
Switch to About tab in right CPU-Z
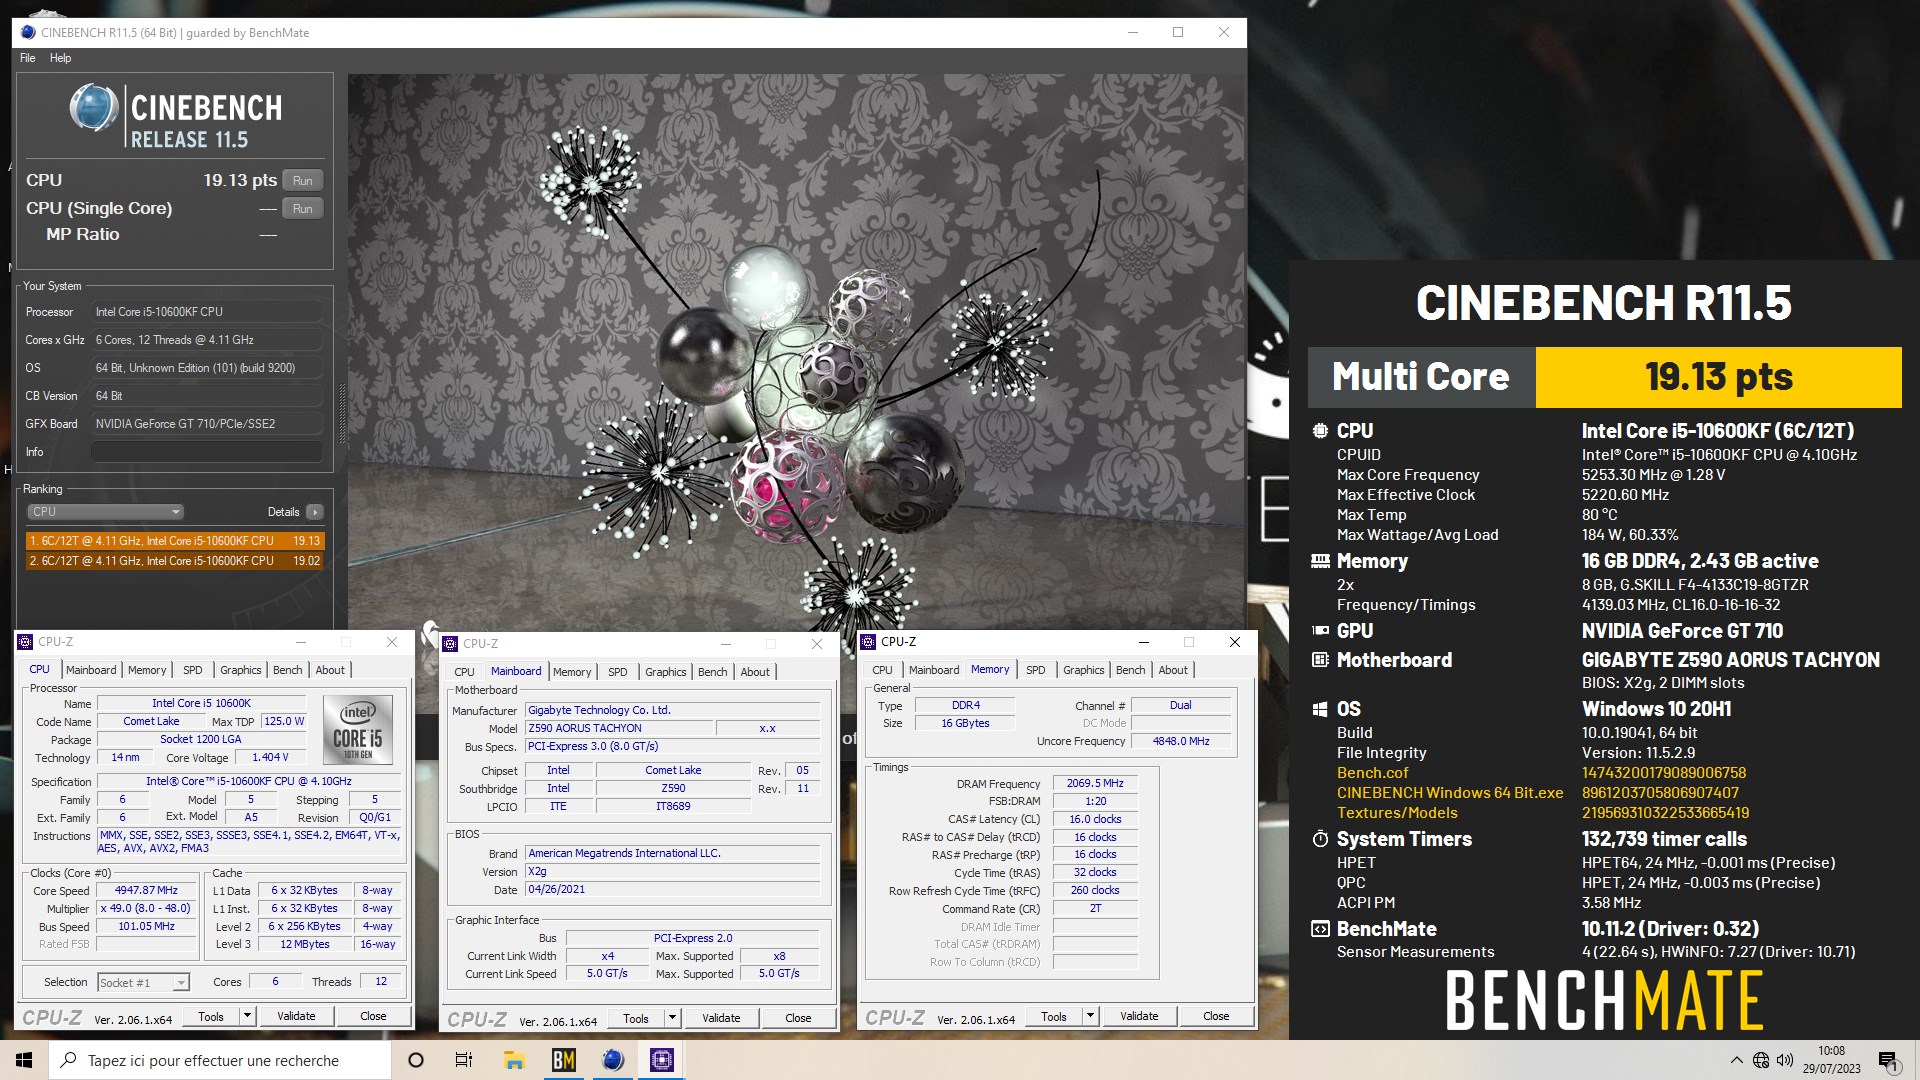point(1174,670)
